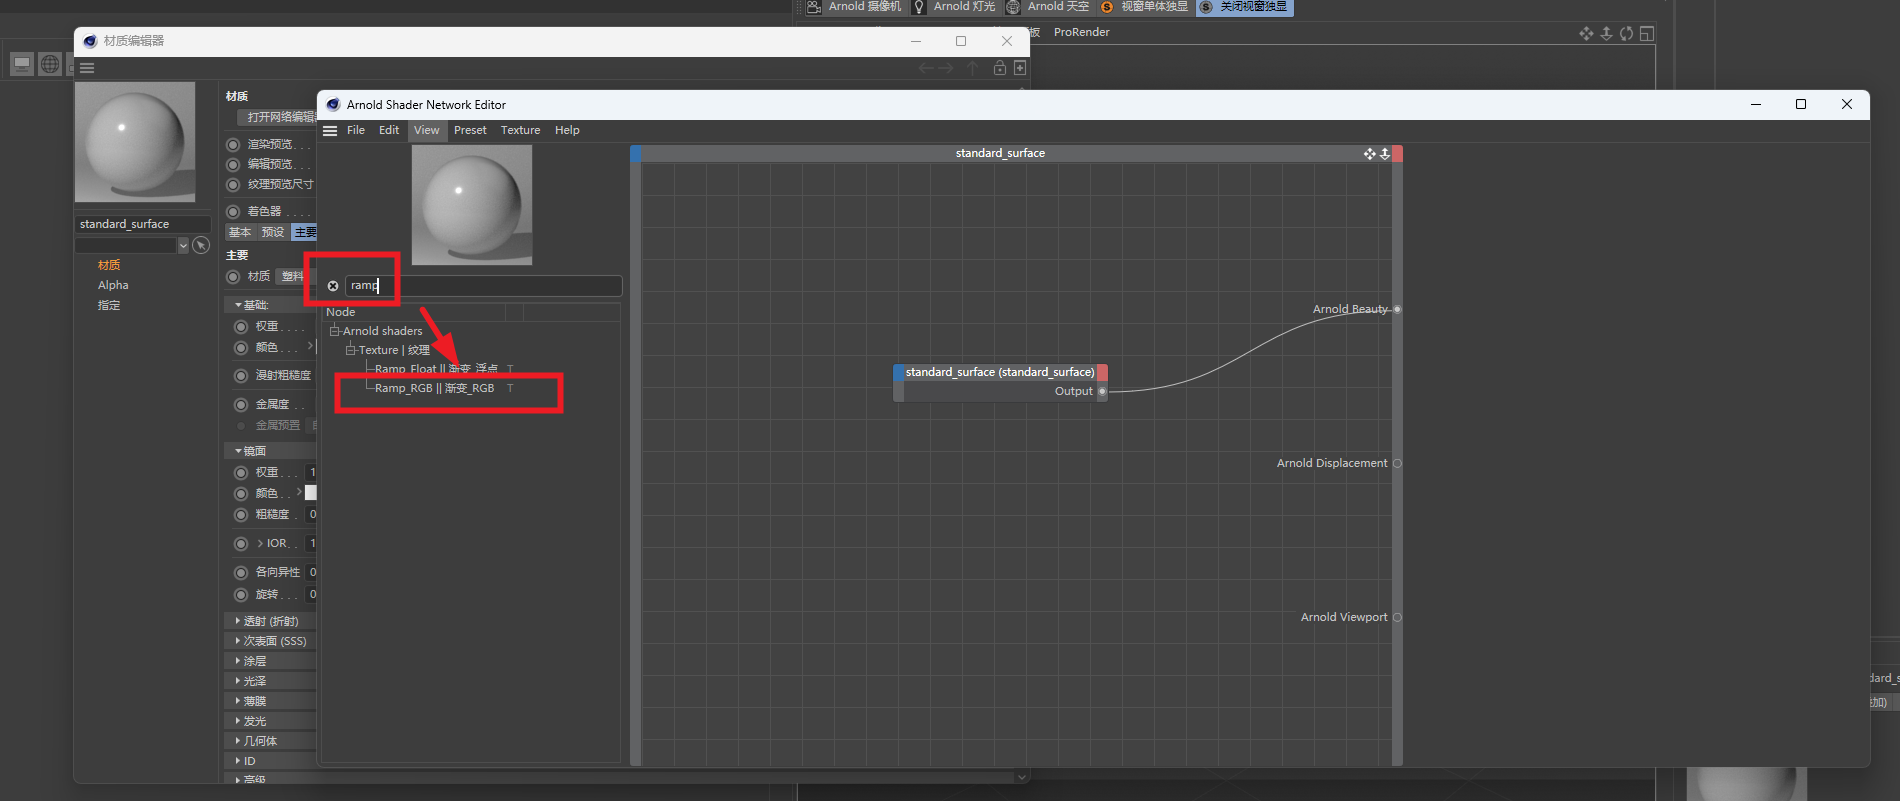Viewport: 1900px width, 801px height.
Task: Collapse the Arnold shaders tree node
Action: coord(335,331)
